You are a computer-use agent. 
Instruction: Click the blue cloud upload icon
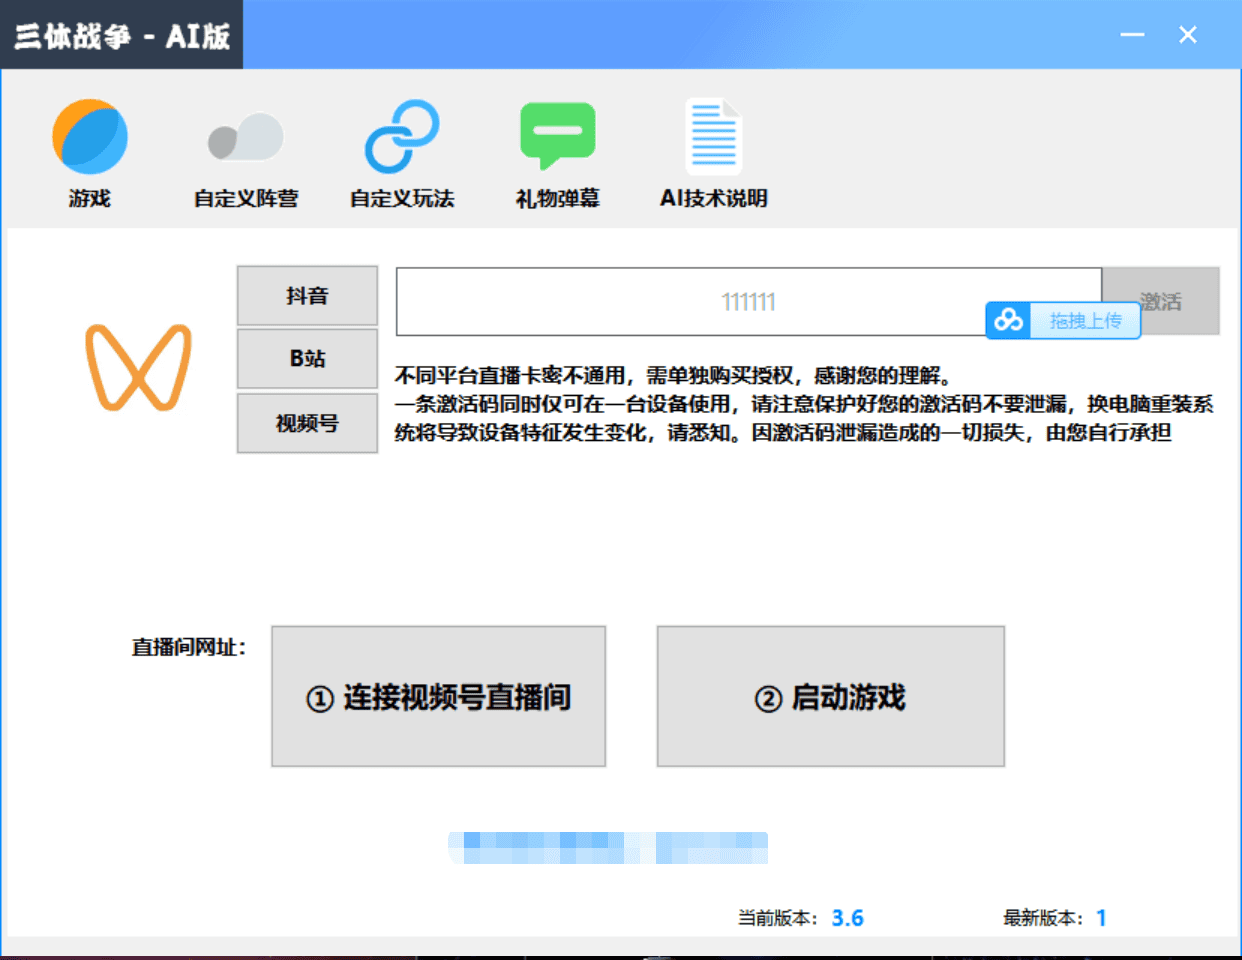click(1008, 321)
